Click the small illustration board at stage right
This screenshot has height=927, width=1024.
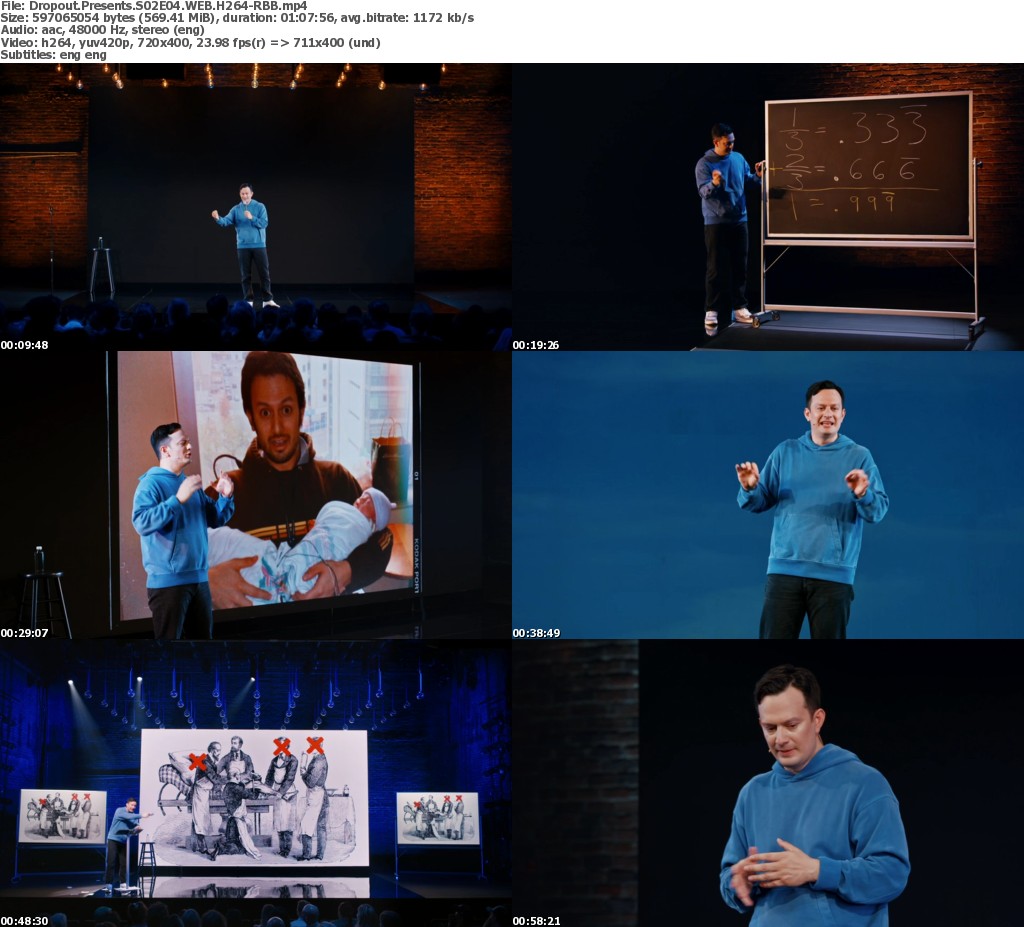point(437,817)
